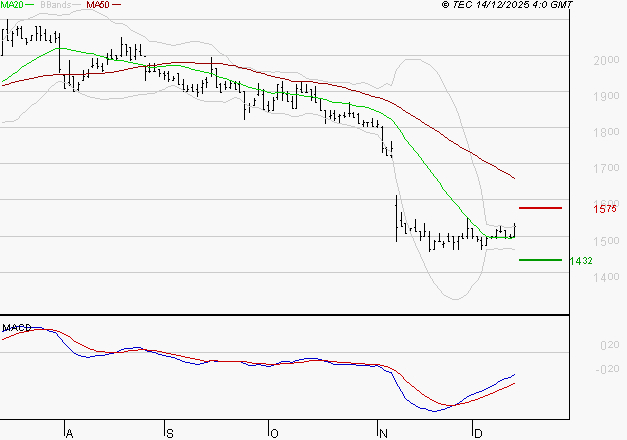This screenshot has height=440, width=627.
Task: Click the MACD panel label
Action: (x=17, y=328)
